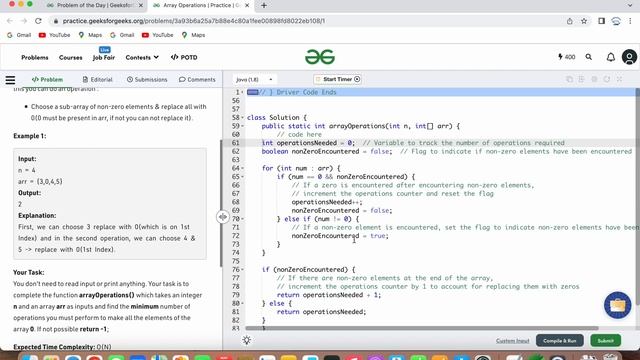The width and height of the screenshot is (640, 360).
Task: Open the Chrome three-dot menu
Action: pyautogui.click(x=630, y=21)
